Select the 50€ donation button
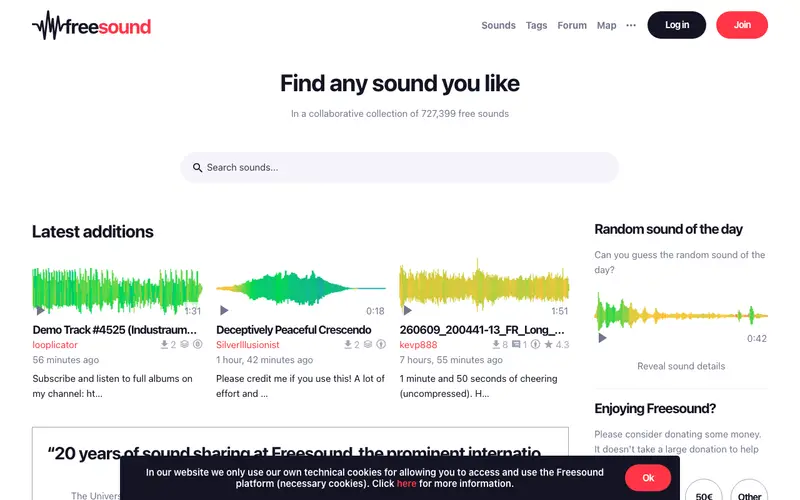Viewport: 800px width, 500px height. point(704,491)
